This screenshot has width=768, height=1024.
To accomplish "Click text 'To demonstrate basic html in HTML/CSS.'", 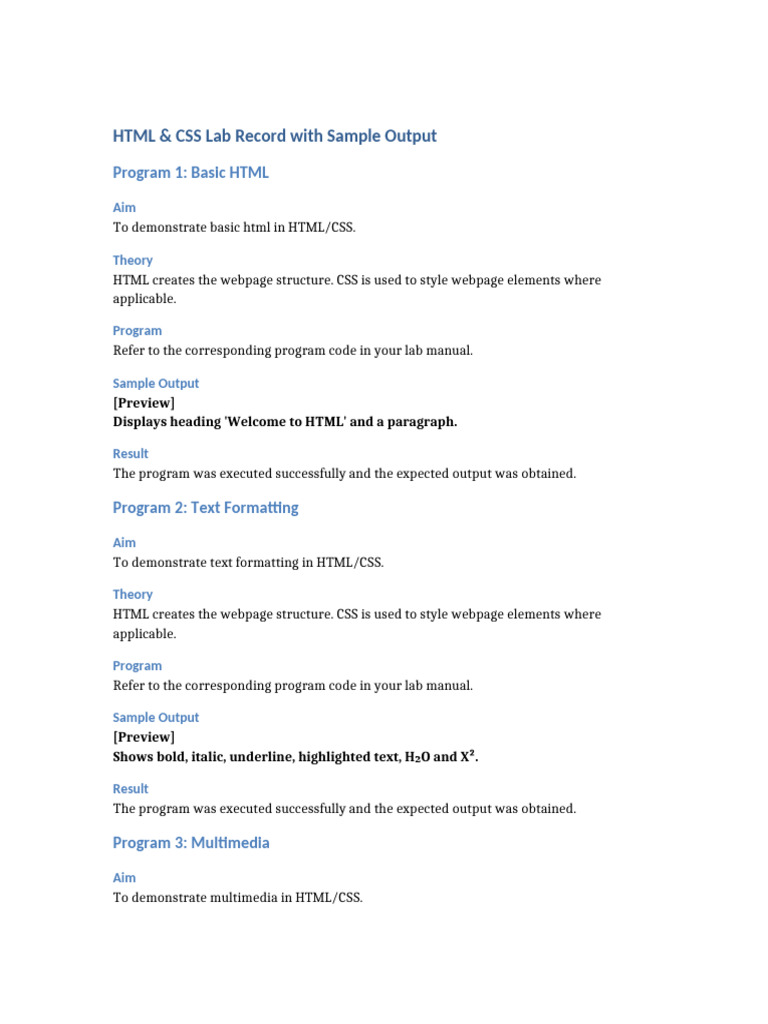I will pos(234,227).
